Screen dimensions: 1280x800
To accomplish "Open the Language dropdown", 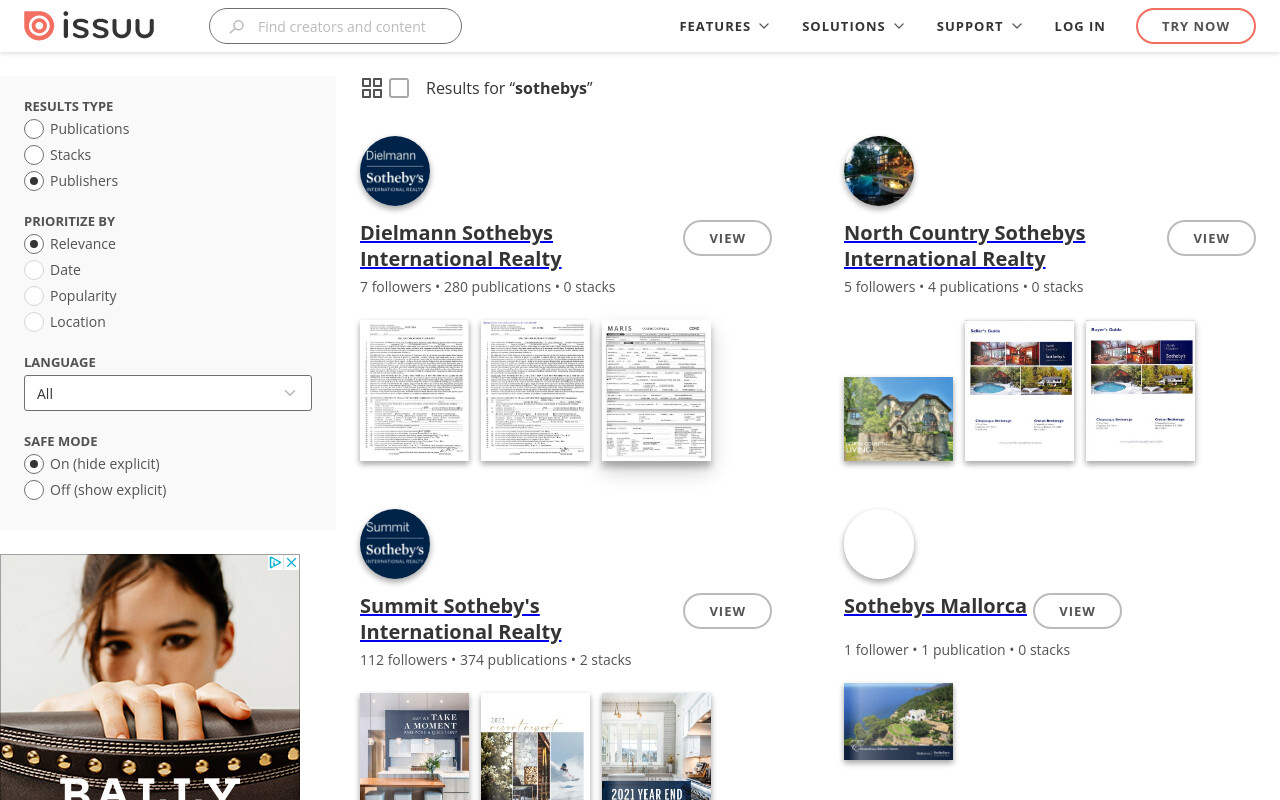I will (168, 393).
